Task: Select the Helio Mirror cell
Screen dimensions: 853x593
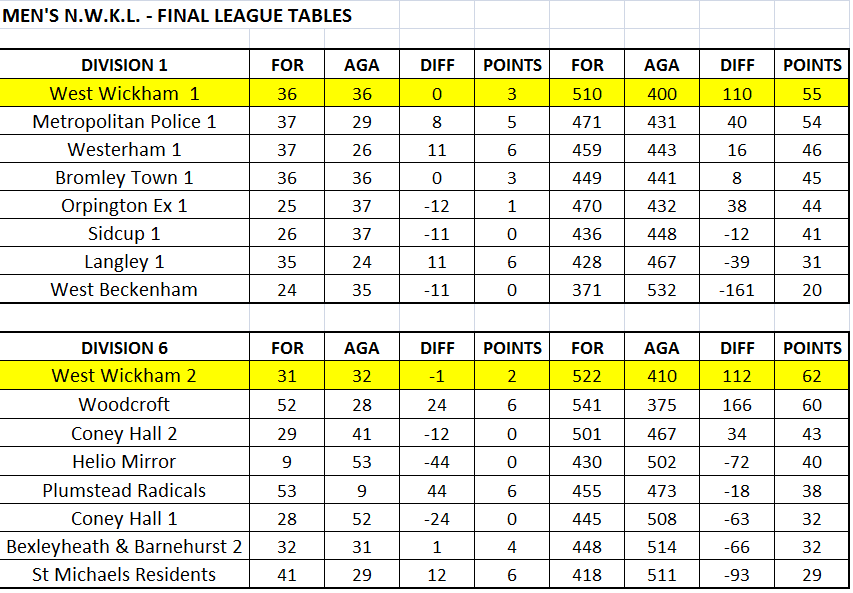Action: 125,461
